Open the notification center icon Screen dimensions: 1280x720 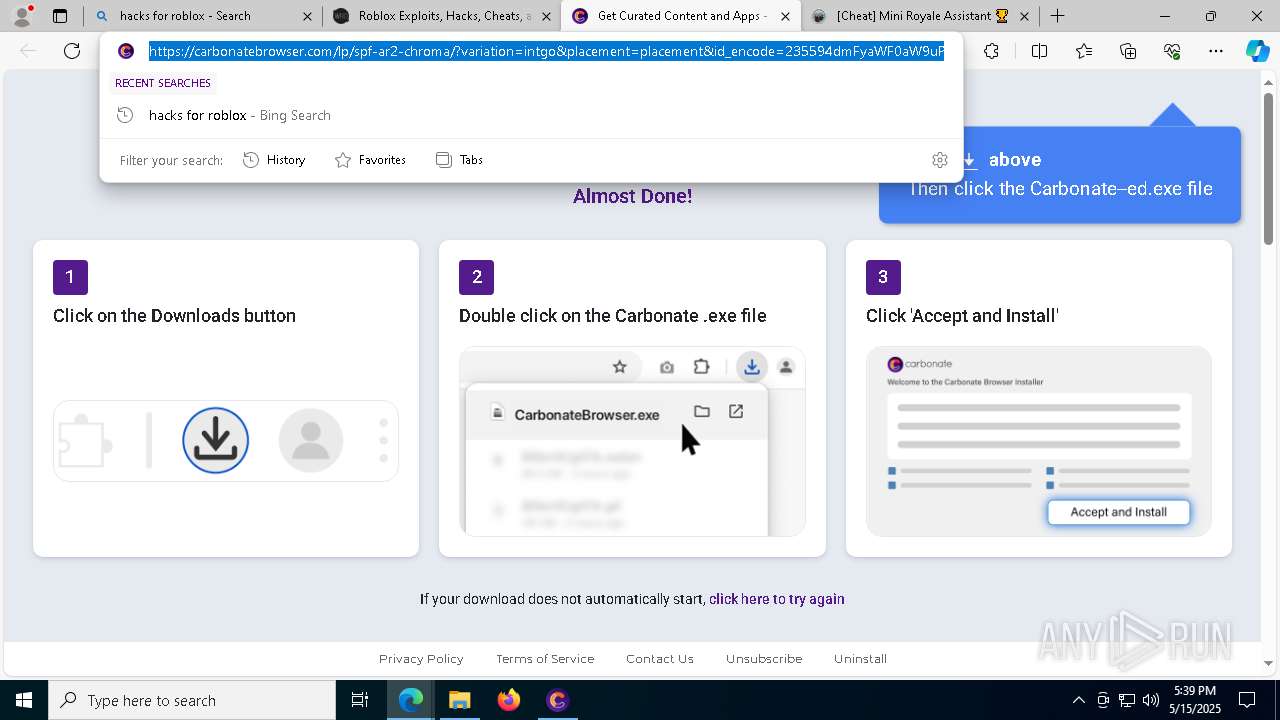pyautogui.click(x=1248, y=700)
